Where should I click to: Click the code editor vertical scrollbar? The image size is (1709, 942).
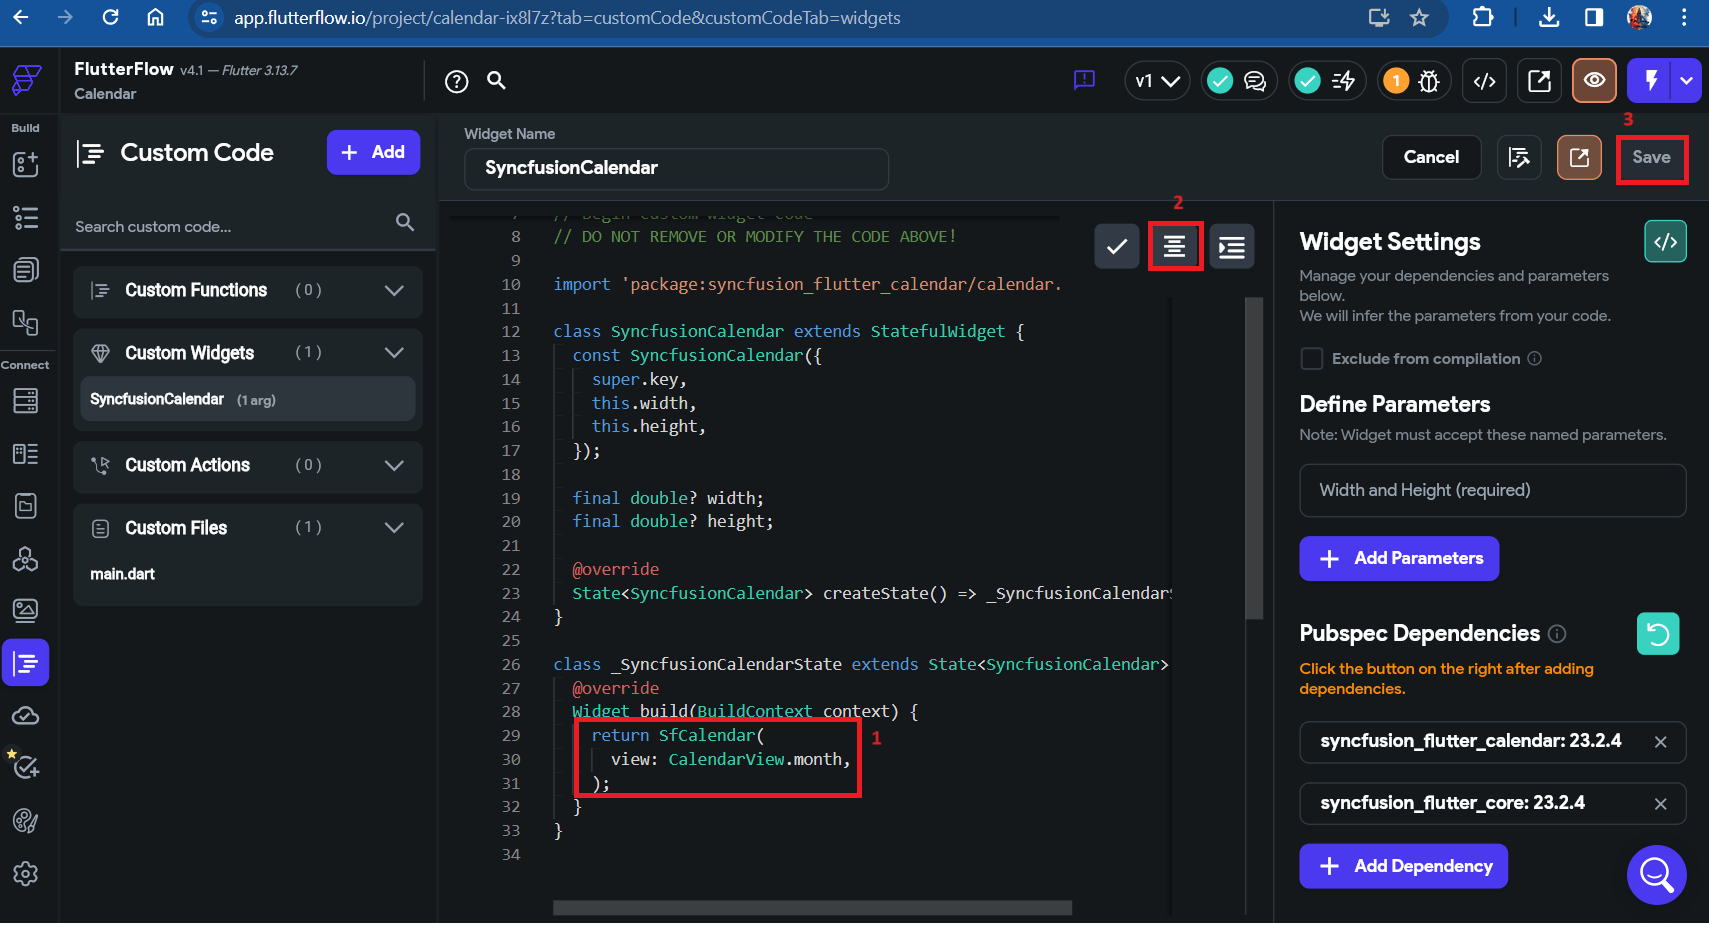pyautogui.click(x=1254, y=458)
